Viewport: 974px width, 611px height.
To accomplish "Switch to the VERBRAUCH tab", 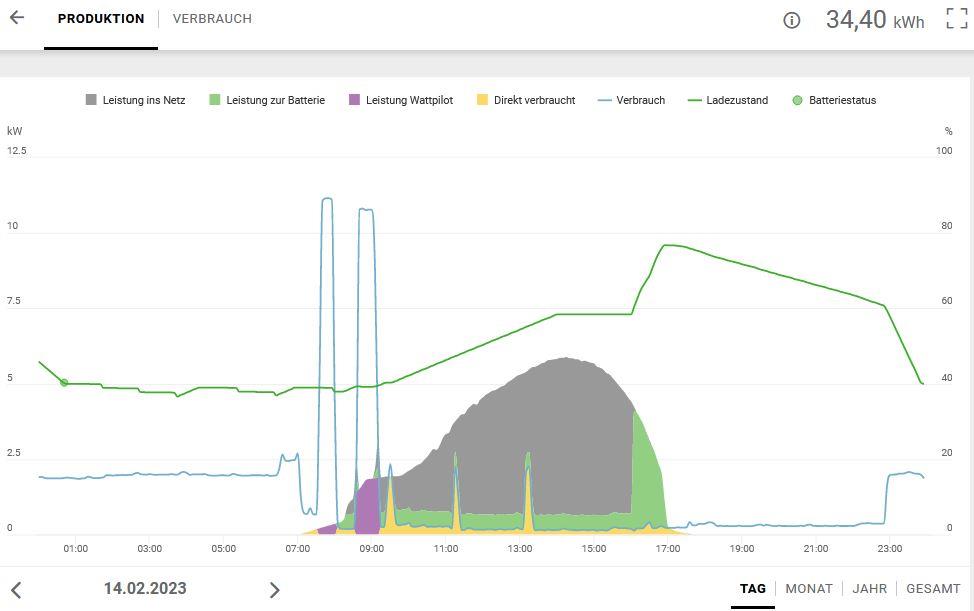I will tap(212, 19).
